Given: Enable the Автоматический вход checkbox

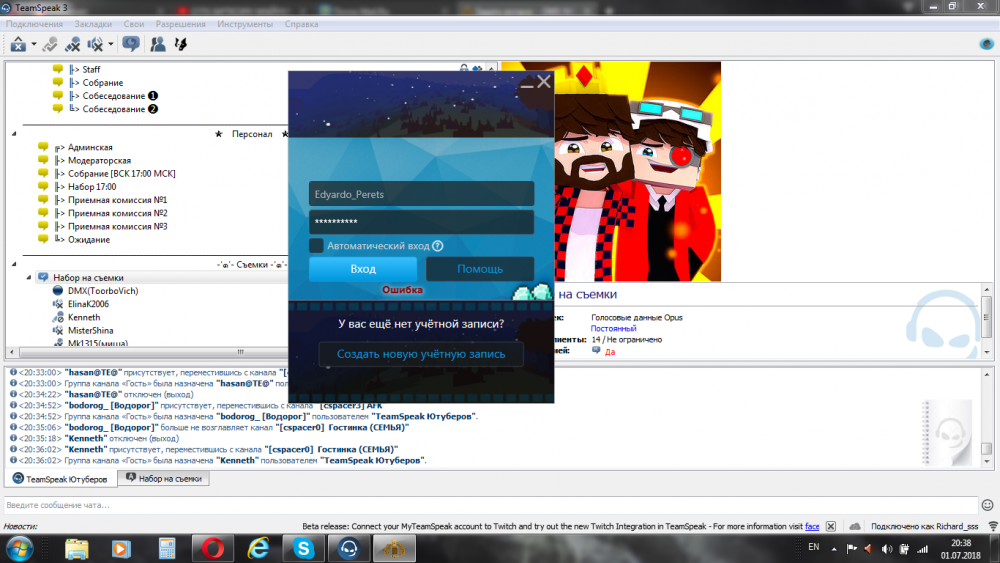Looking at the screenshot, I should click(316, 246).
